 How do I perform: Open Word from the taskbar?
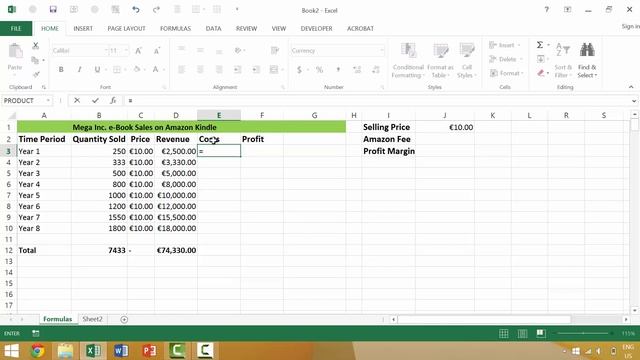coord(121,351)
